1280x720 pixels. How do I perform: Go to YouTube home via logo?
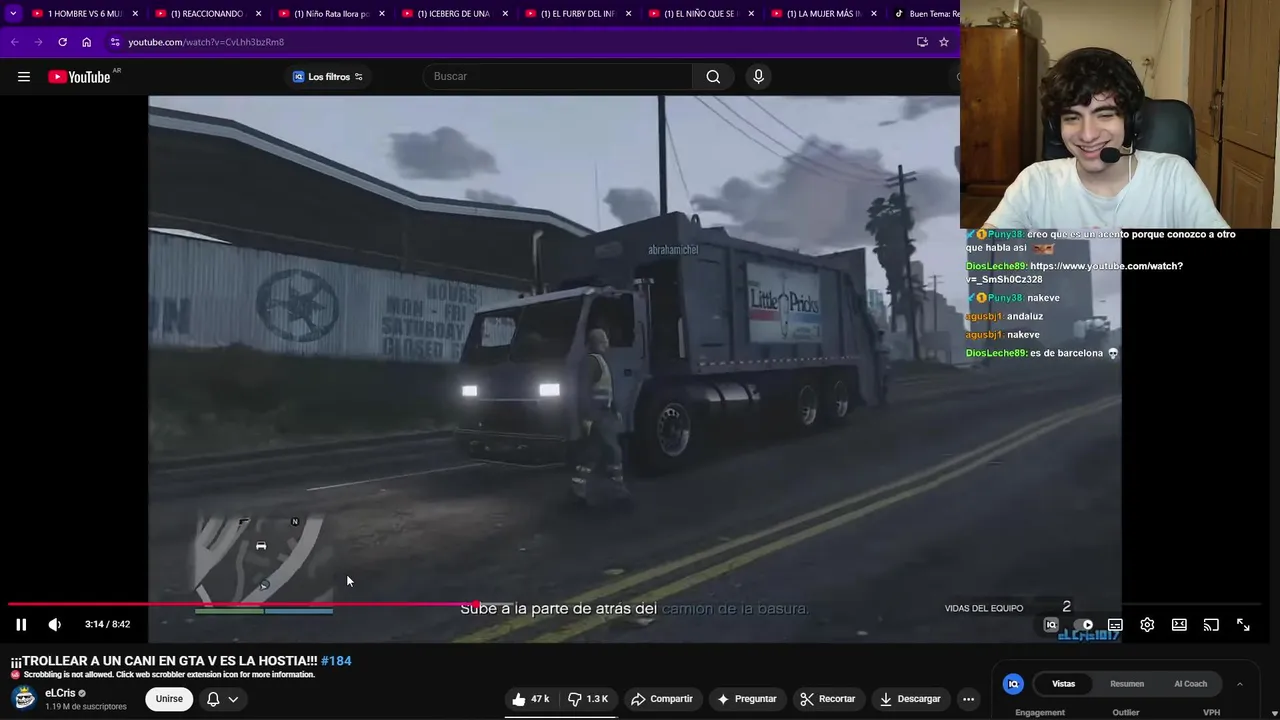[x=79, y=77]
